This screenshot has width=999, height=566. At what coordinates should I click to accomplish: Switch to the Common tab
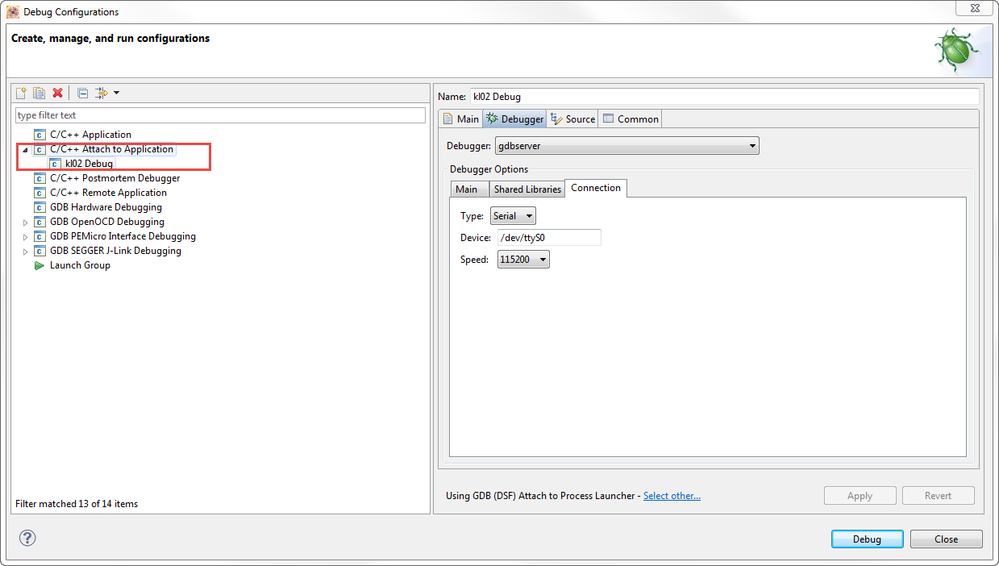click(631, 119)
